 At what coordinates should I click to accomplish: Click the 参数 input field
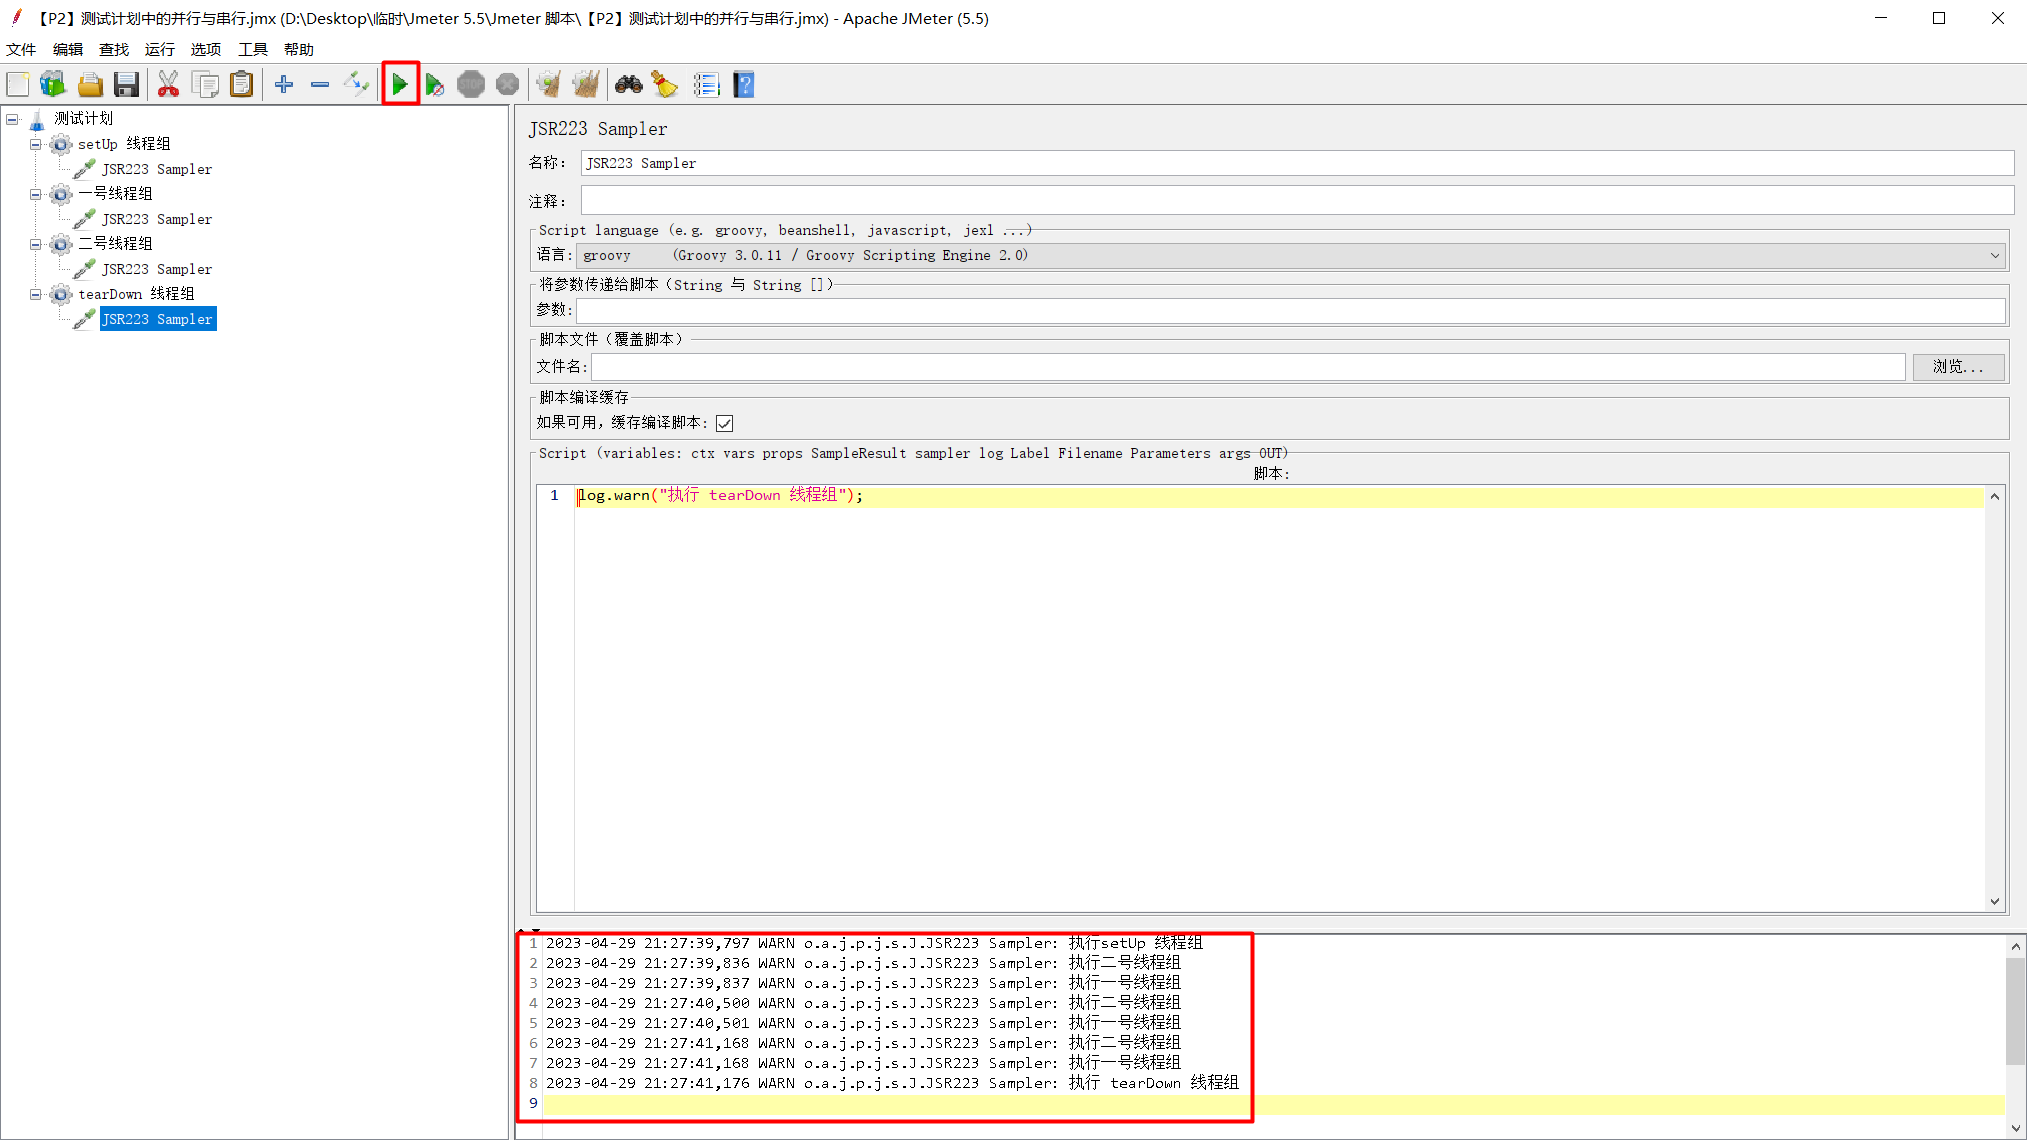1291,311
